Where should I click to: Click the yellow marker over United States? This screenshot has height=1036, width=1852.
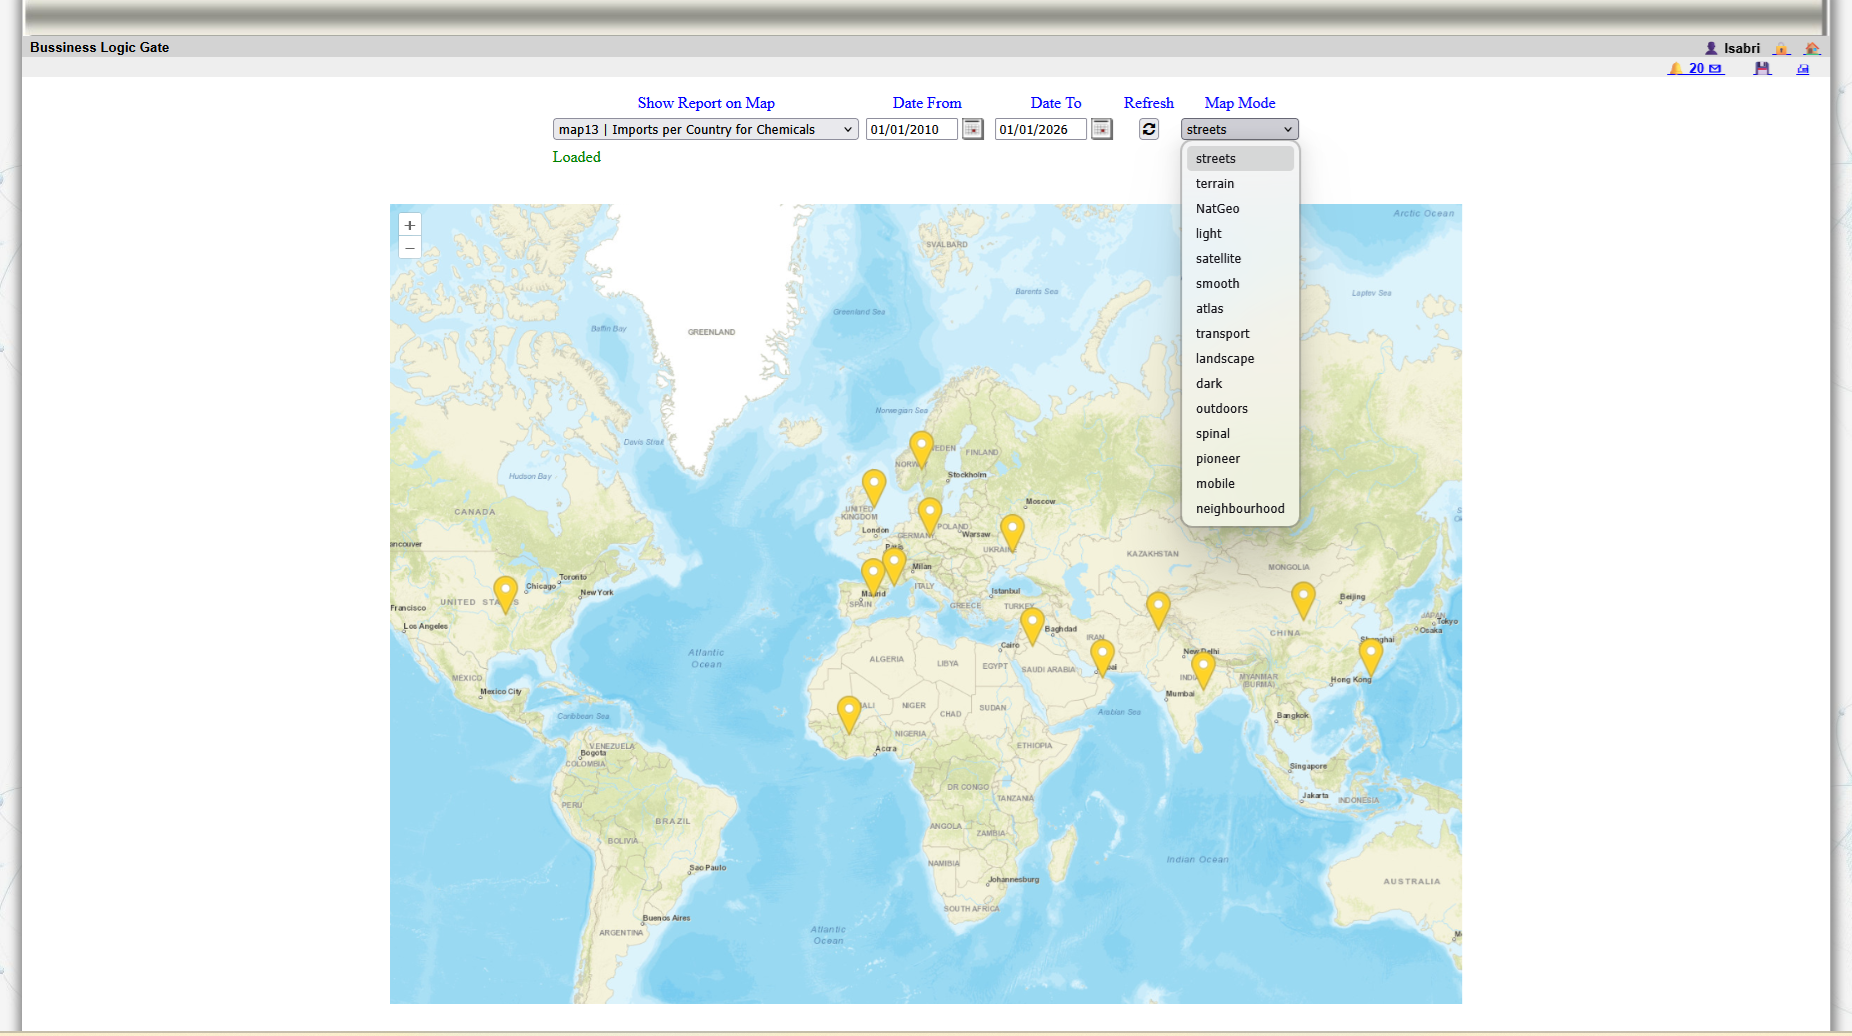(x=506, y=591)
